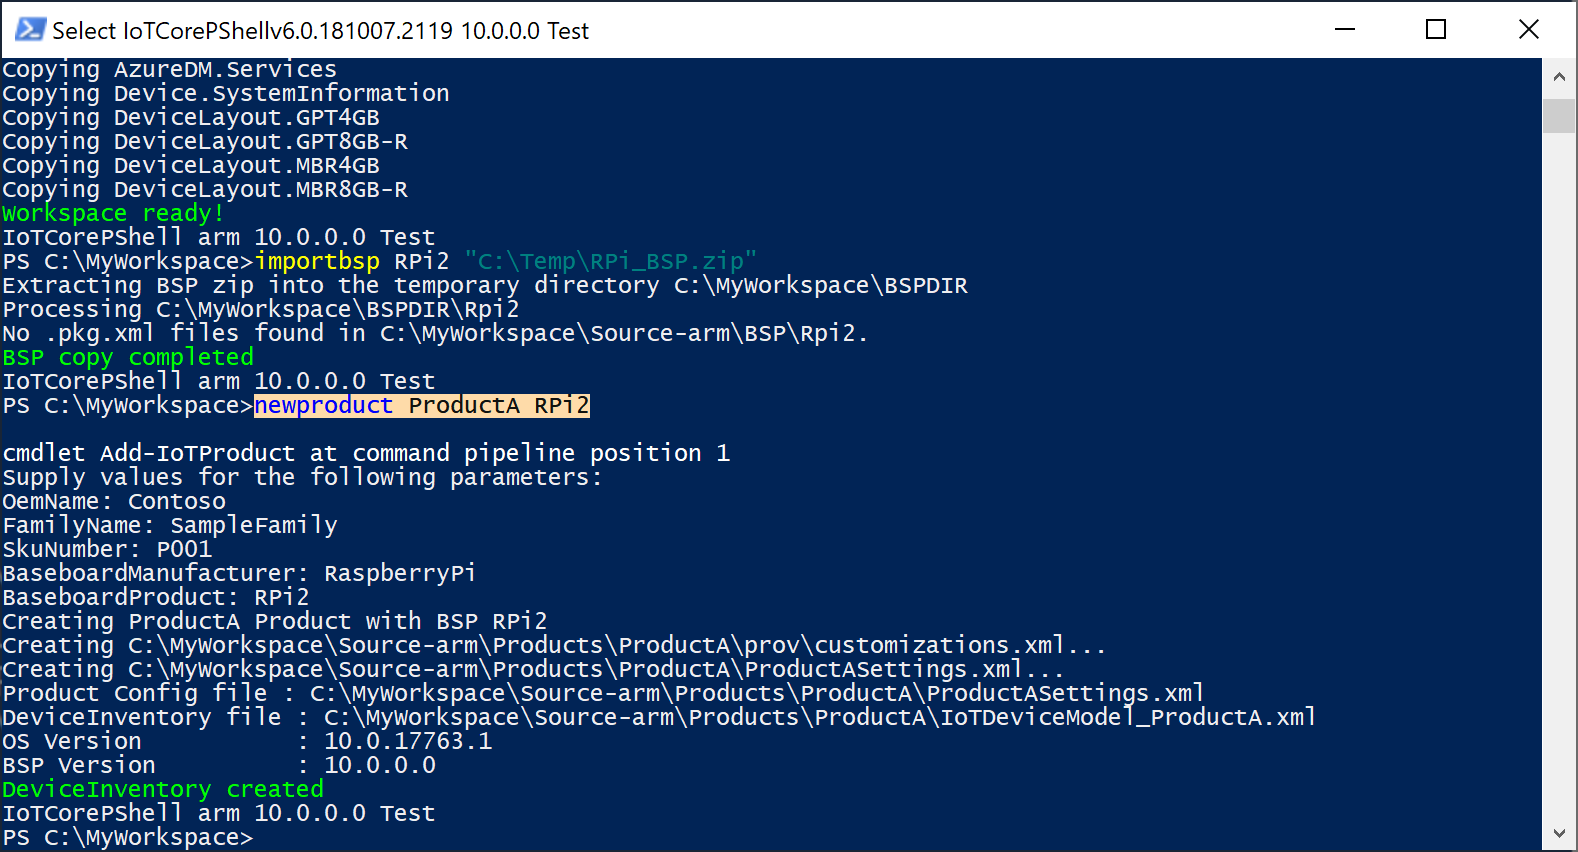Click the 'BaseboardProduct: RPi2' line
This screenshot has width=1578, height=852.
tap(156, 597)
